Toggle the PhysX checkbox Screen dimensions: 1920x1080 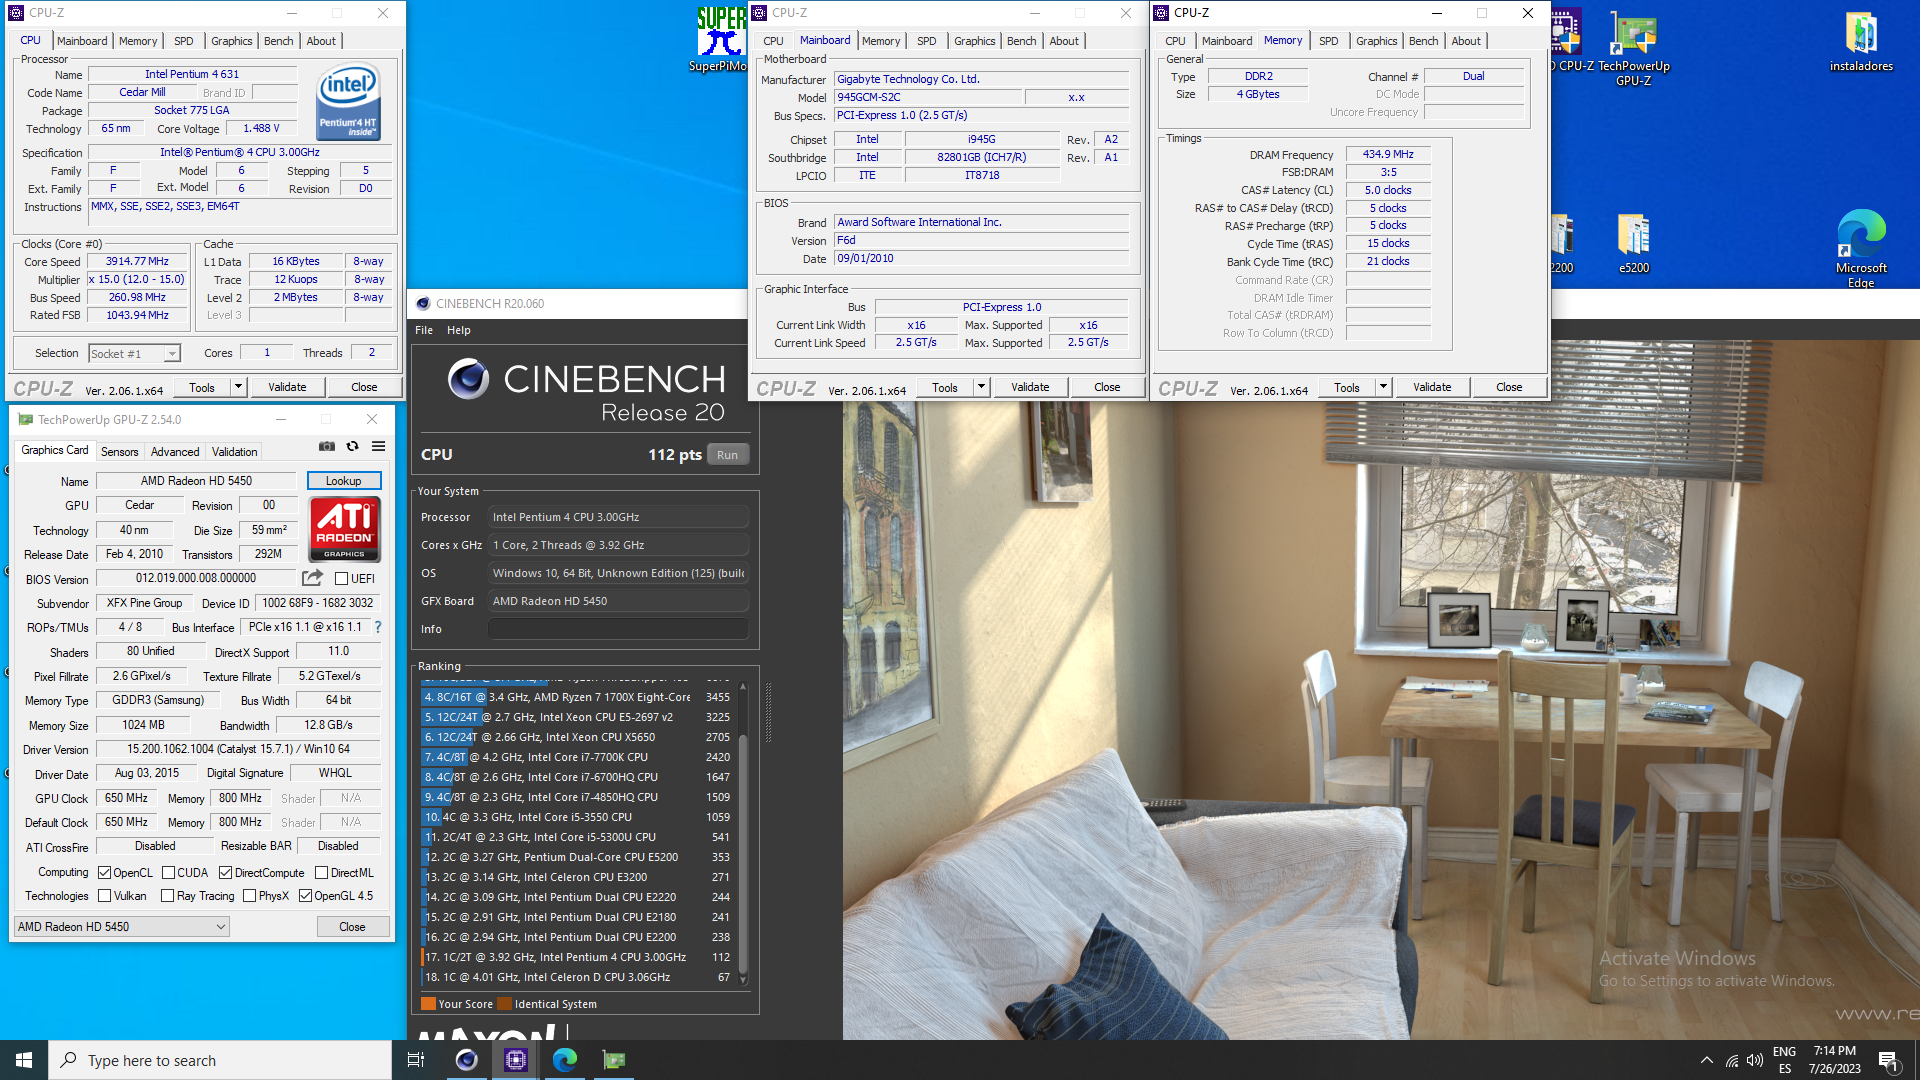click(x=249, y=896)
